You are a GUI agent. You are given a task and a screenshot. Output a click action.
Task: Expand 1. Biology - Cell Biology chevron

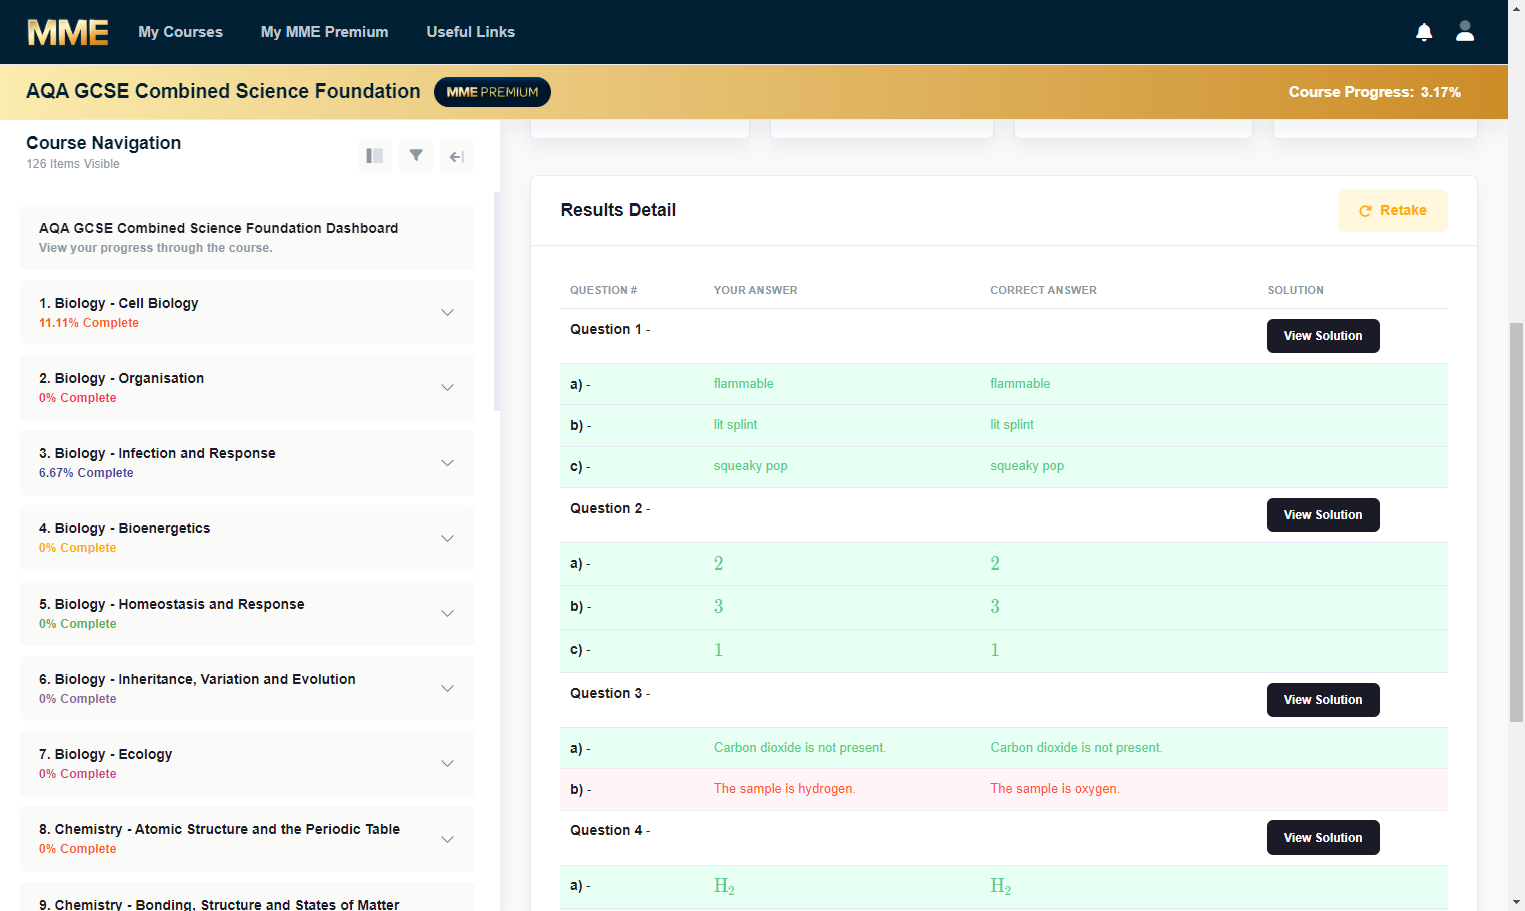[x=447, y=313]
